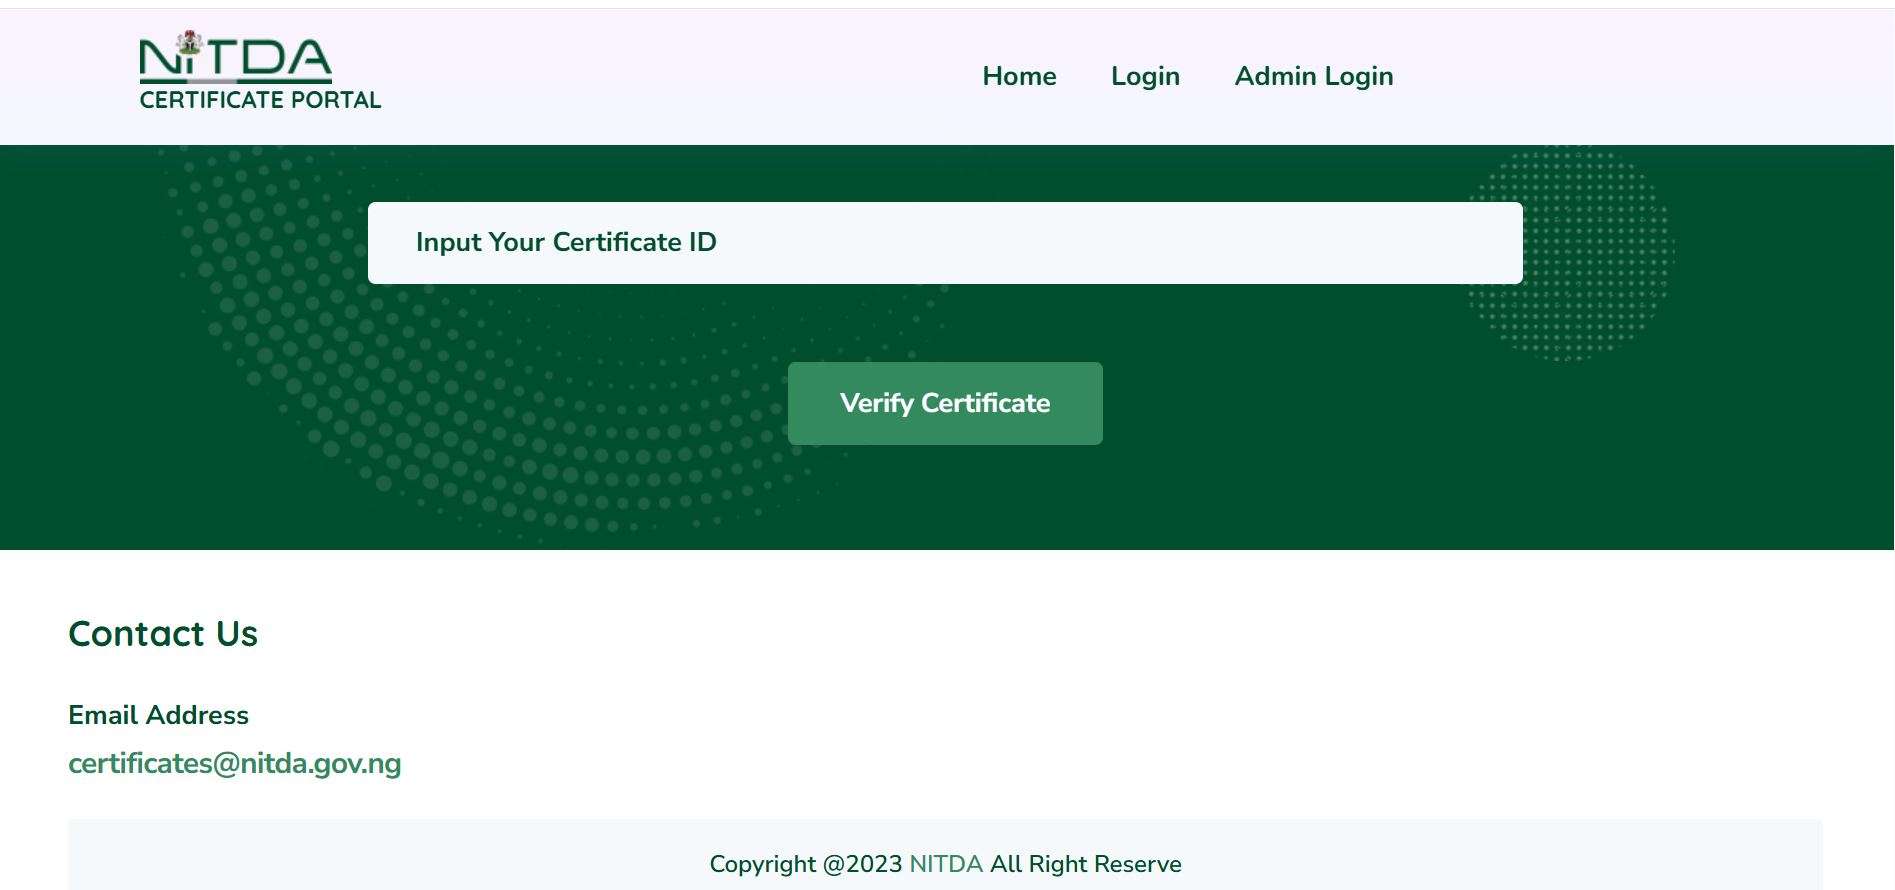This screenshot has height=890, width=1895.
Task: Open the Login page
Action: pos(1145,76)
